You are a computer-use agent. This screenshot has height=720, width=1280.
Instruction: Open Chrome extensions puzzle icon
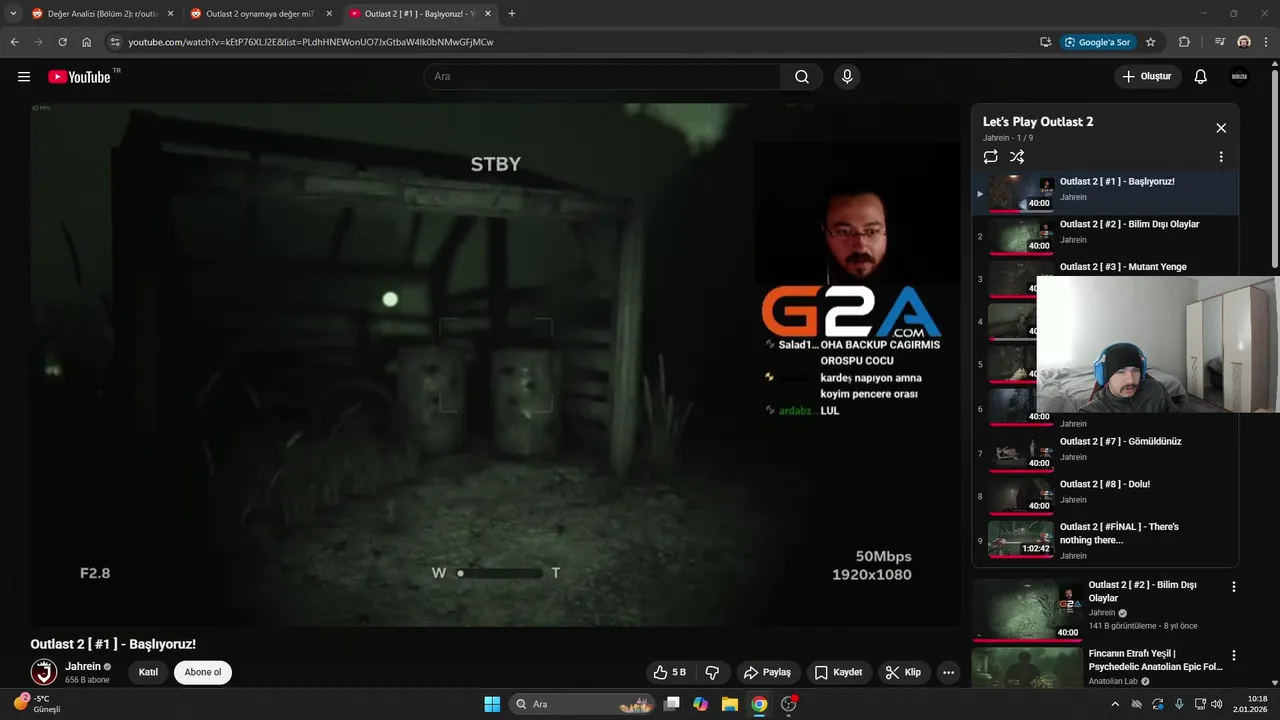(1185, 42)
